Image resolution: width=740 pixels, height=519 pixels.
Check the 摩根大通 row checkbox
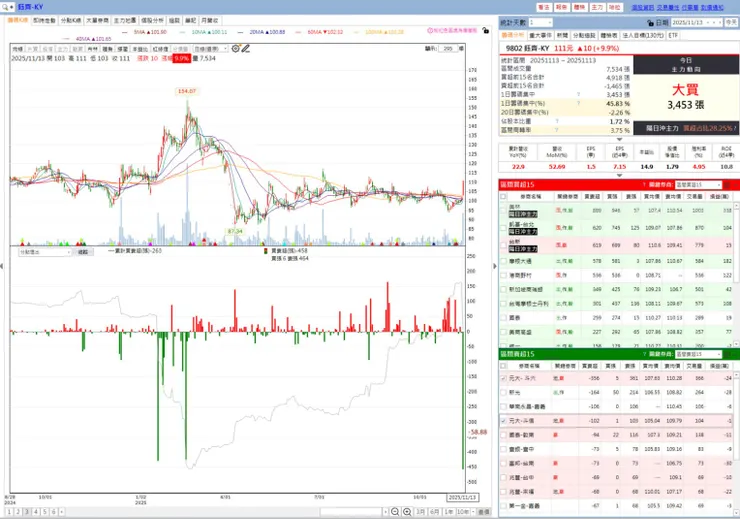(x=504, y=261)
